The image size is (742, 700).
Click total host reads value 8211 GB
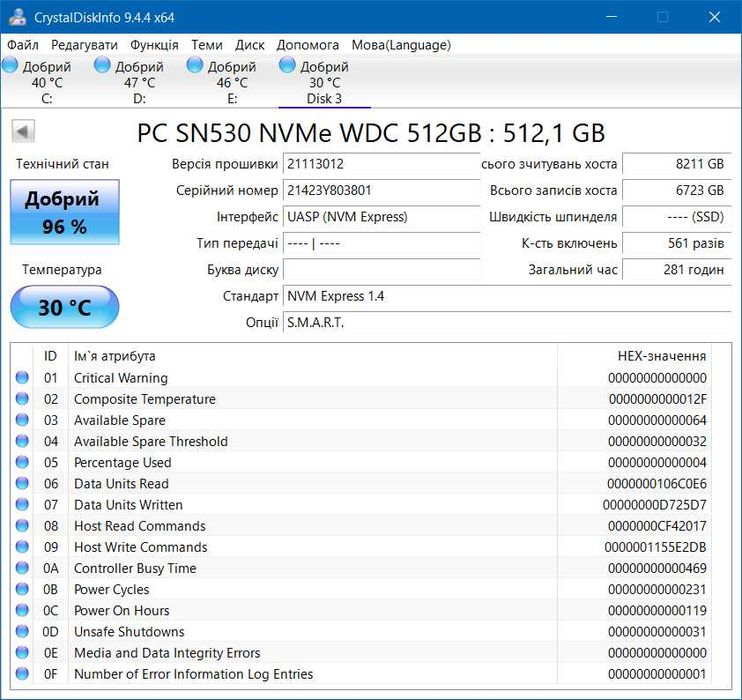pos(677,164)
